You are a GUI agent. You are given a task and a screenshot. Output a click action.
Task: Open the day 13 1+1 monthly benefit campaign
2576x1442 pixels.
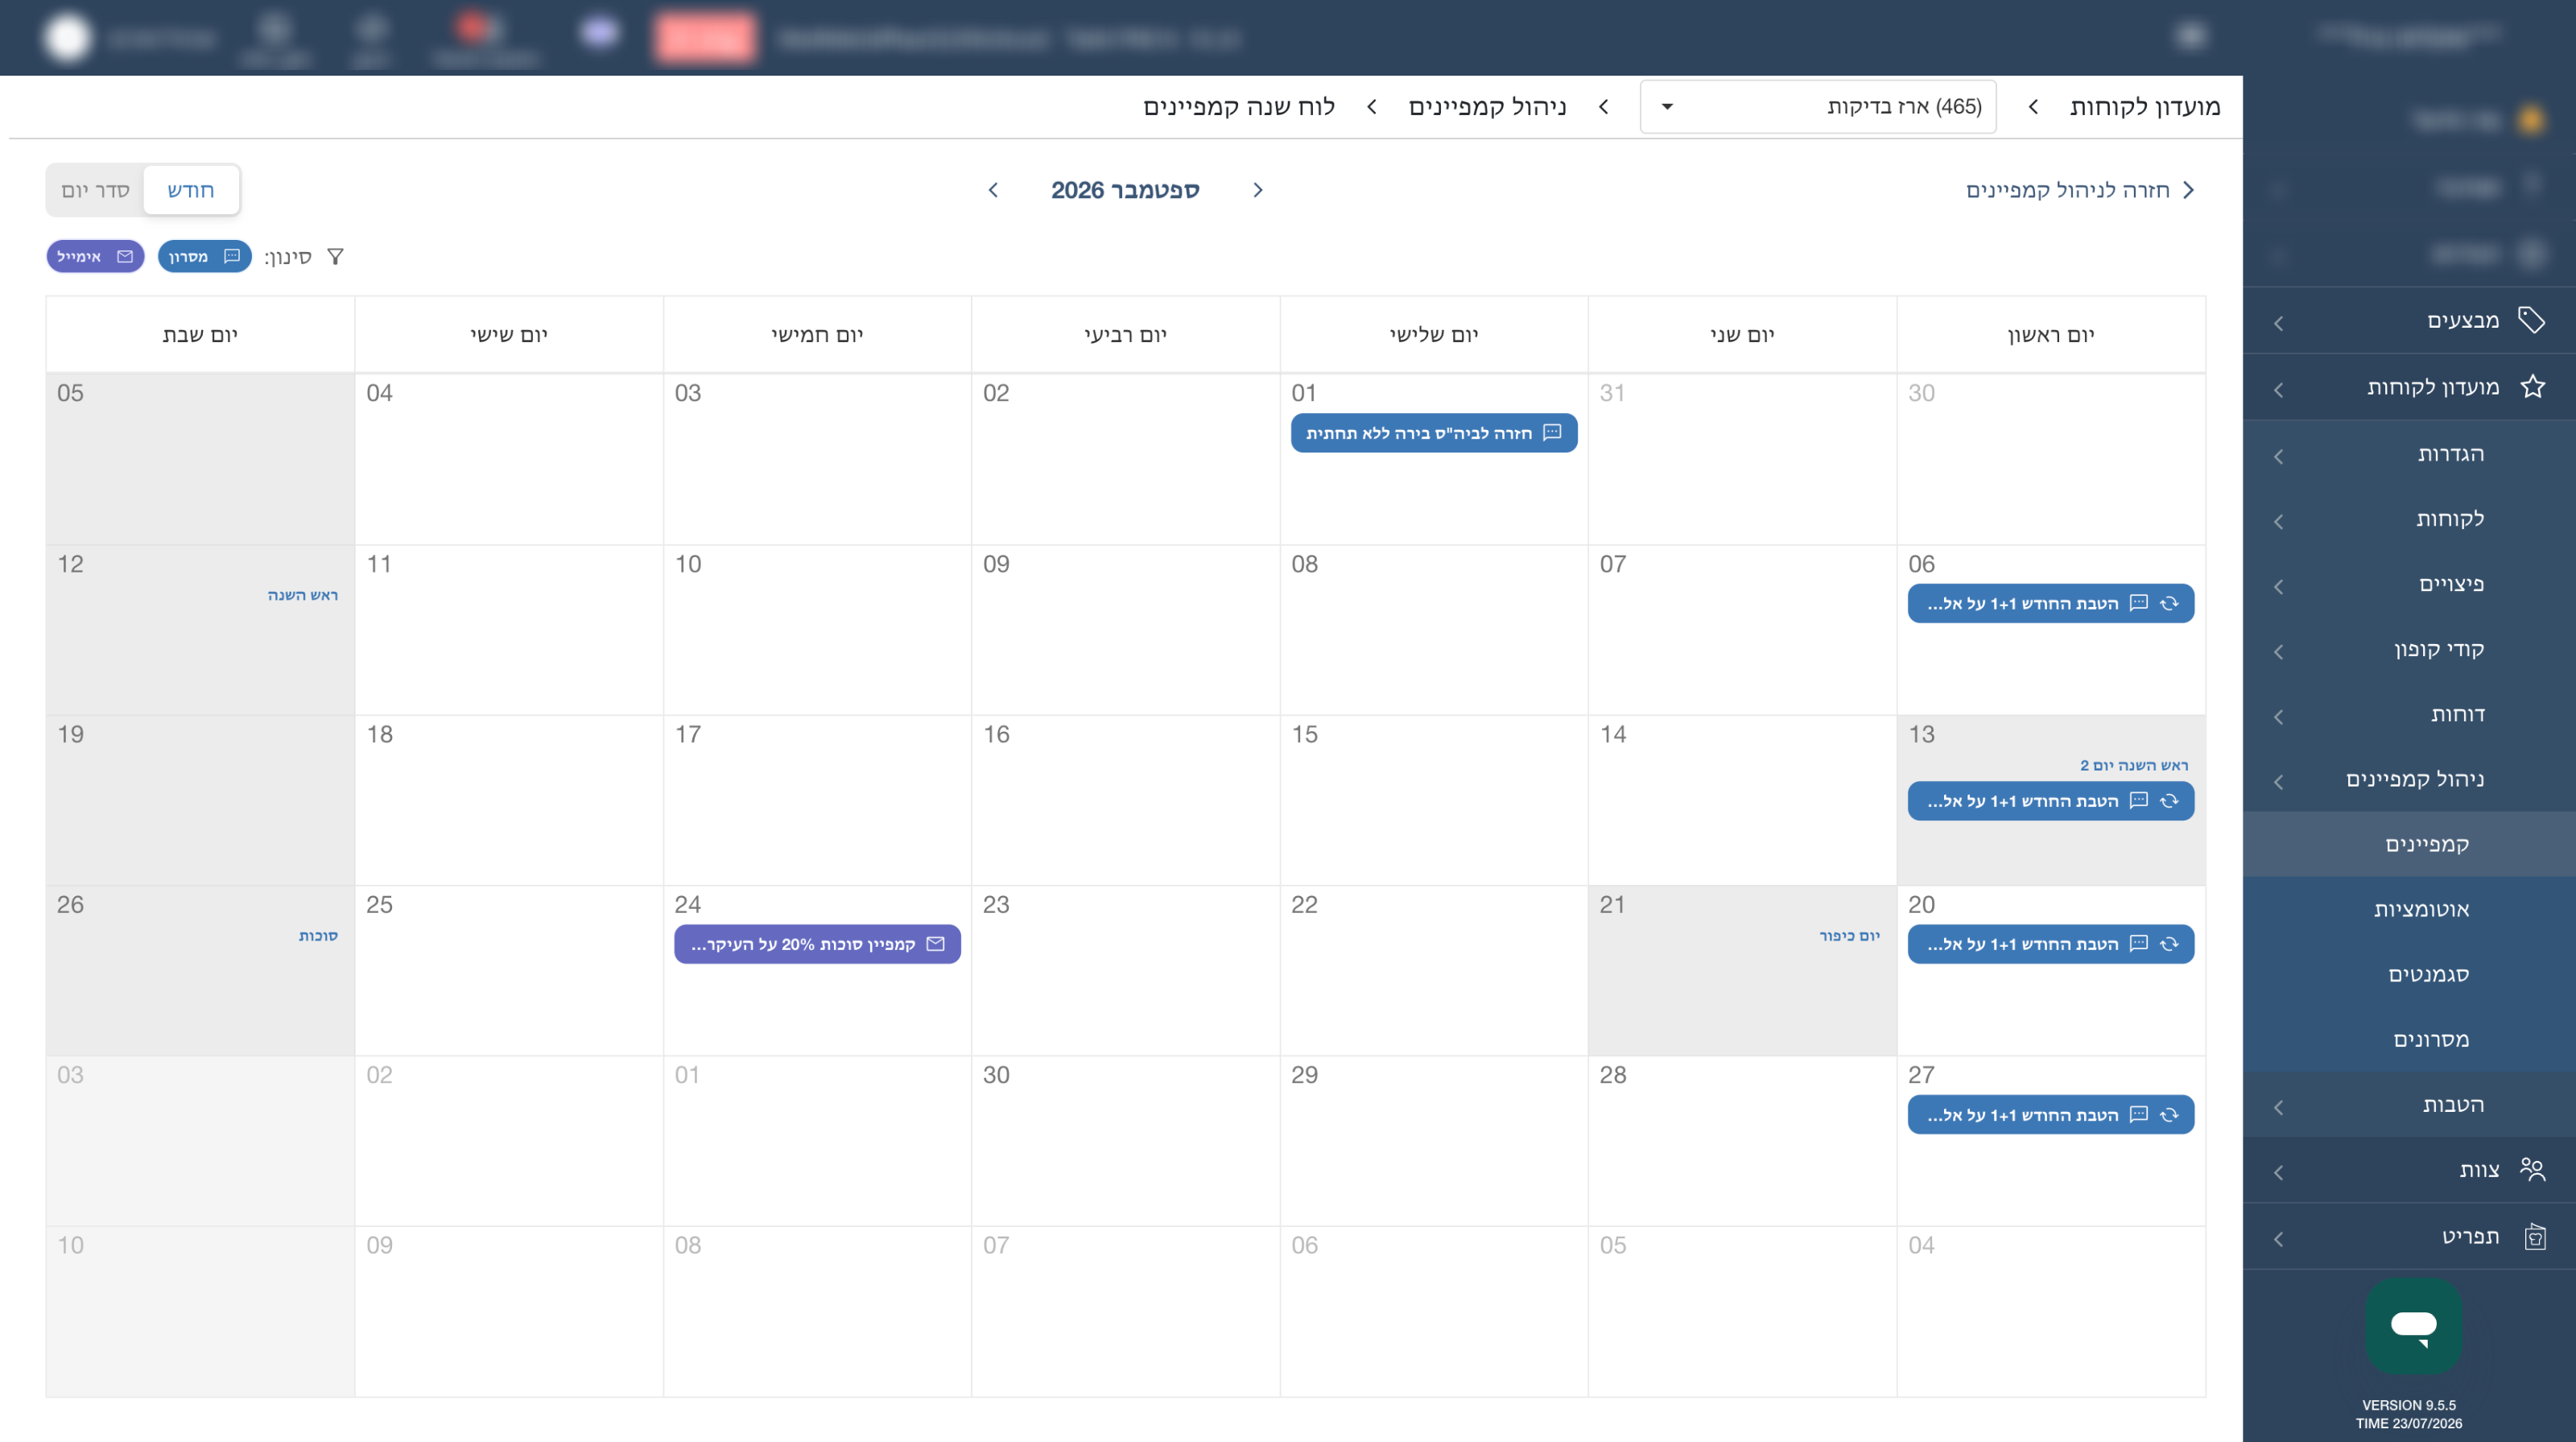[x=2051, y=801]
